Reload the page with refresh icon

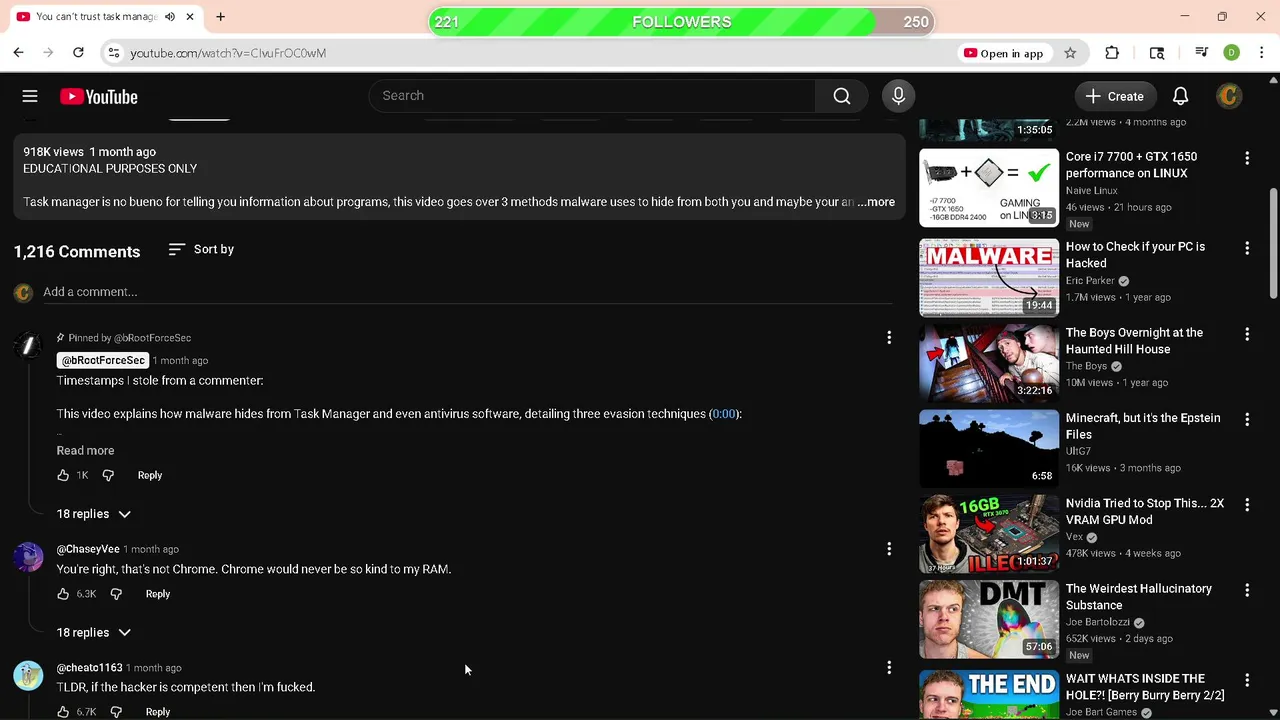click(78, 53)
